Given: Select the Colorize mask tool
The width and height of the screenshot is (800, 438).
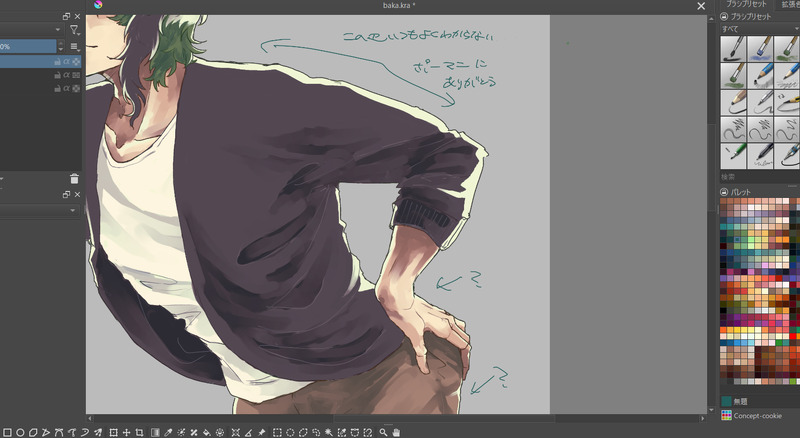Looking at the screenshot, I should click(181, 432).
